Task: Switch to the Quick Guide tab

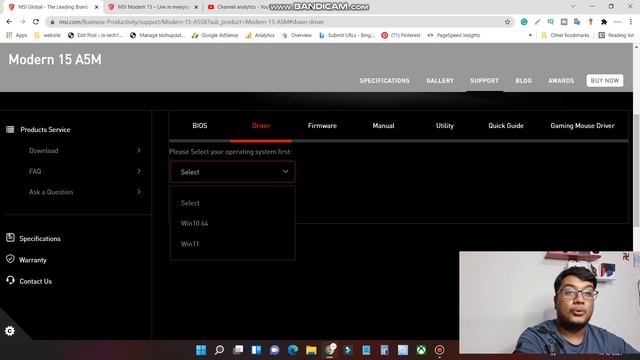Action: pos(506,126)
